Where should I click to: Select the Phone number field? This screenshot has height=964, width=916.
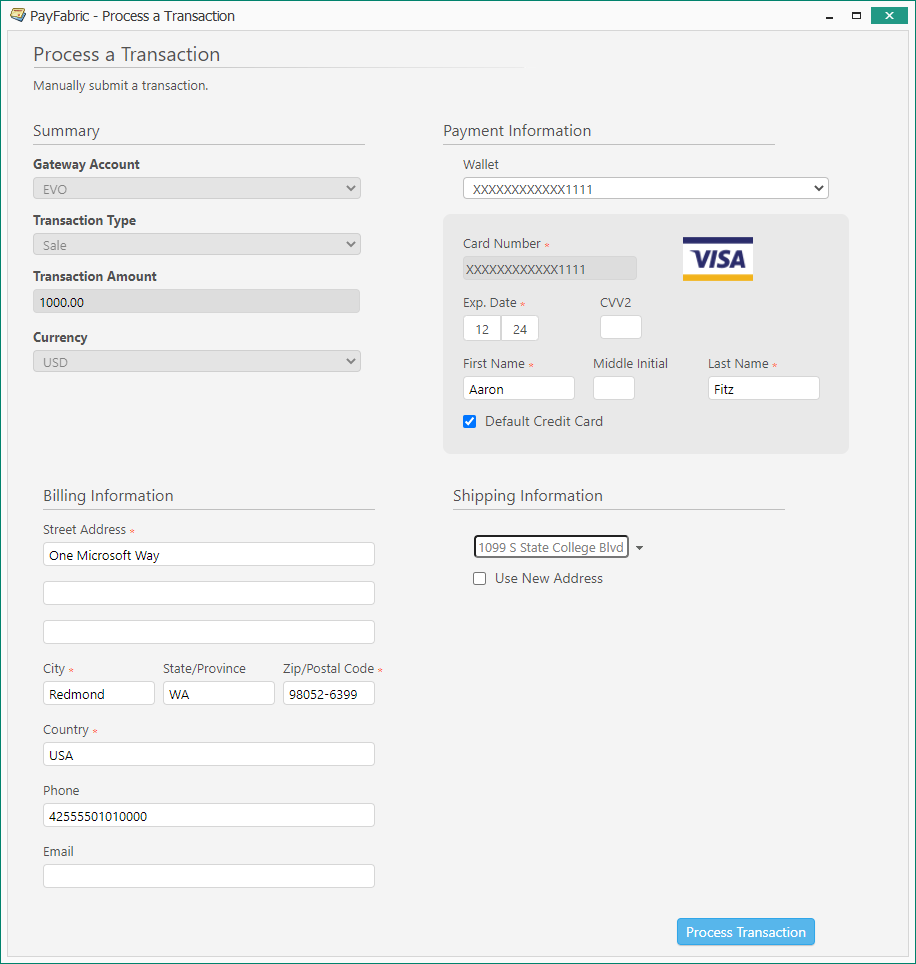208,815
